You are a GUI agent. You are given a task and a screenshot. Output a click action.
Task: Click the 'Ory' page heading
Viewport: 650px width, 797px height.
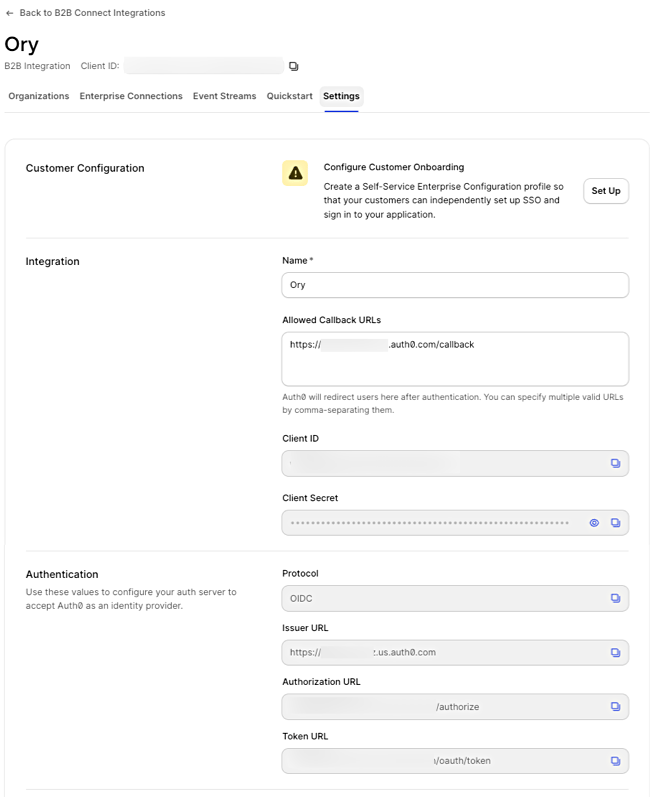(x=21, y=45)
